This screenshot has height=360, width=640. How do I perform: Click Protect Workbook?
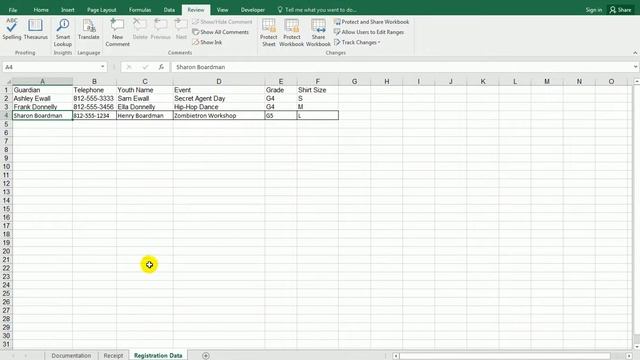(x=291, y=33)
